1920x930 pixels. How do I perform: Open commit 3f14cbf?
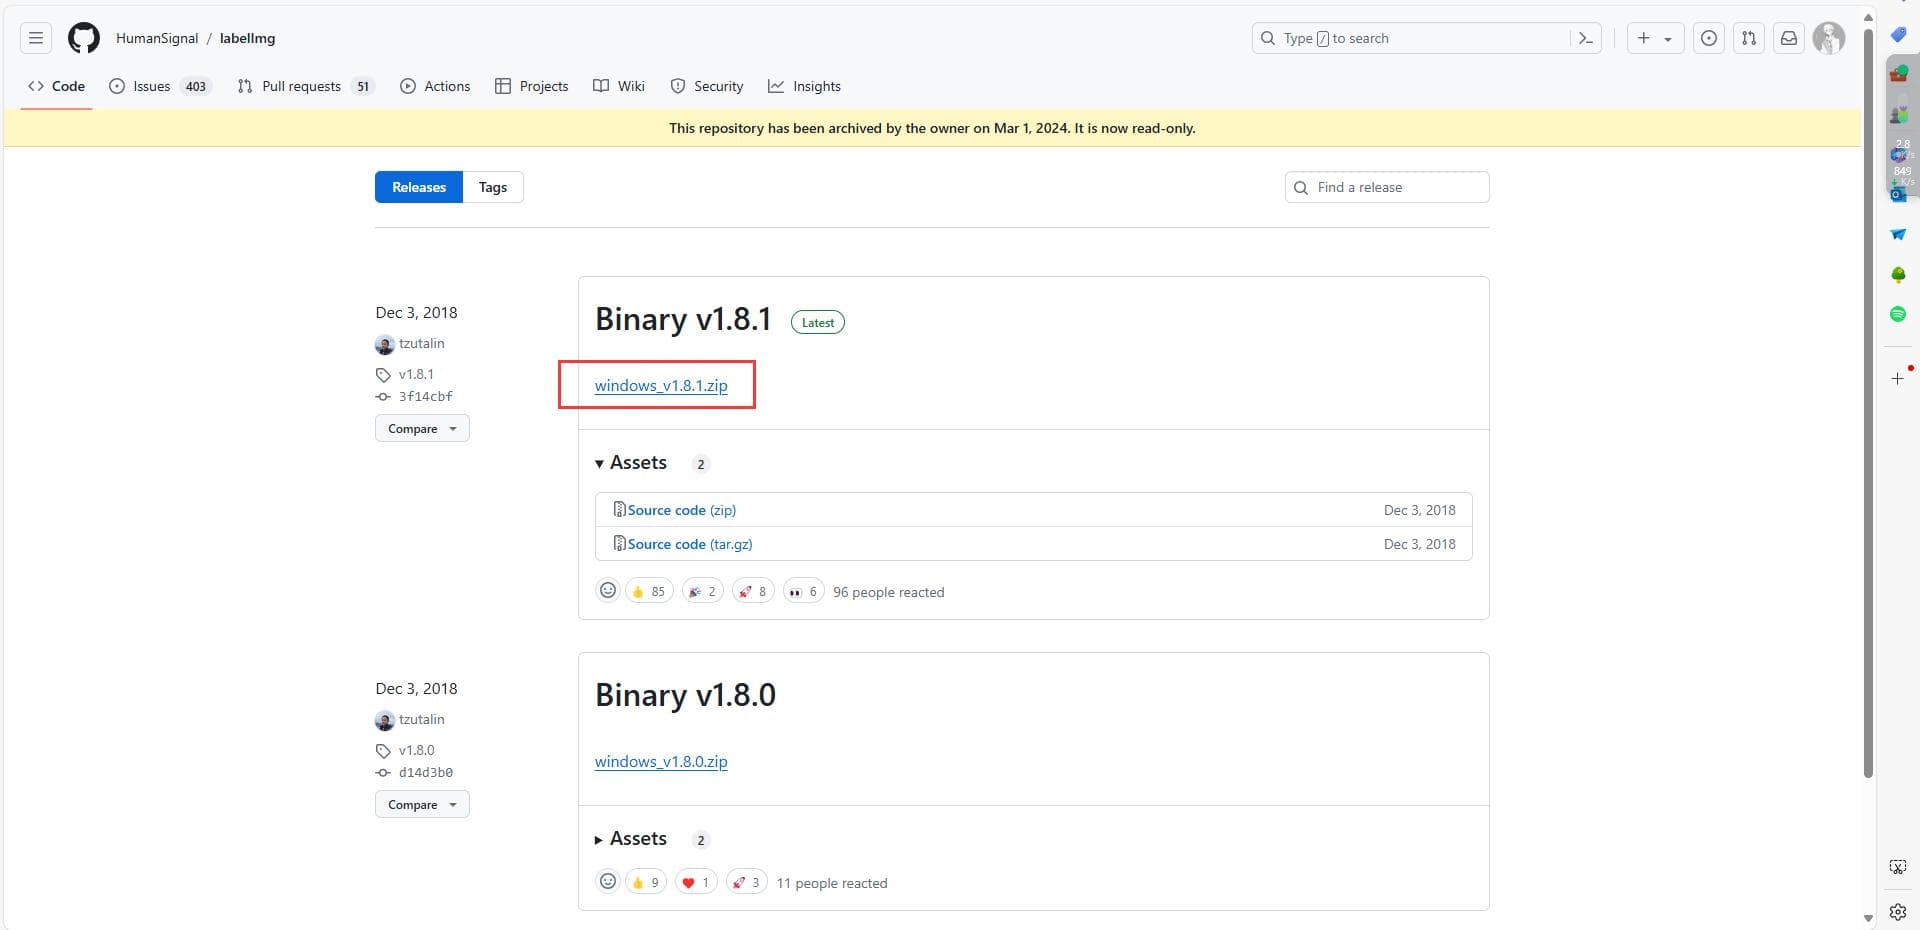tap(425, 396)
